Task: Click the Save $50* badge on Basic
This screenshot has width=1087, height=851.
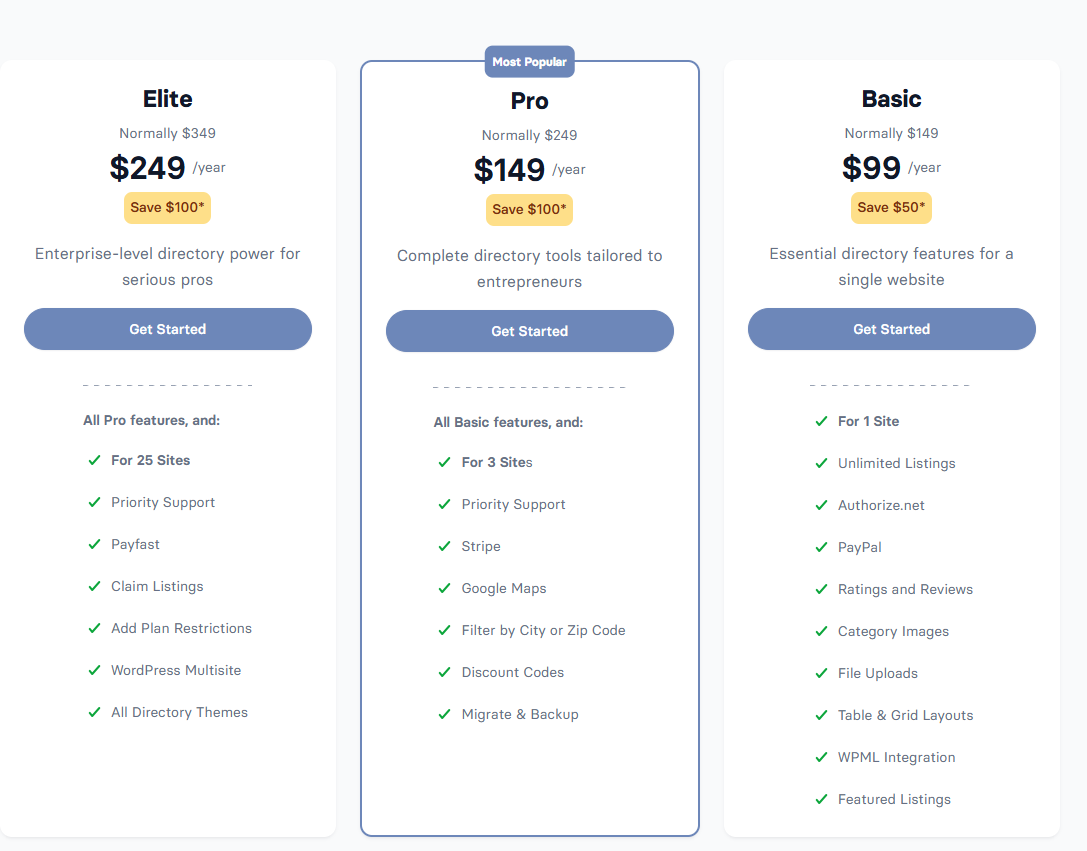Action: (x=891, y=207)
